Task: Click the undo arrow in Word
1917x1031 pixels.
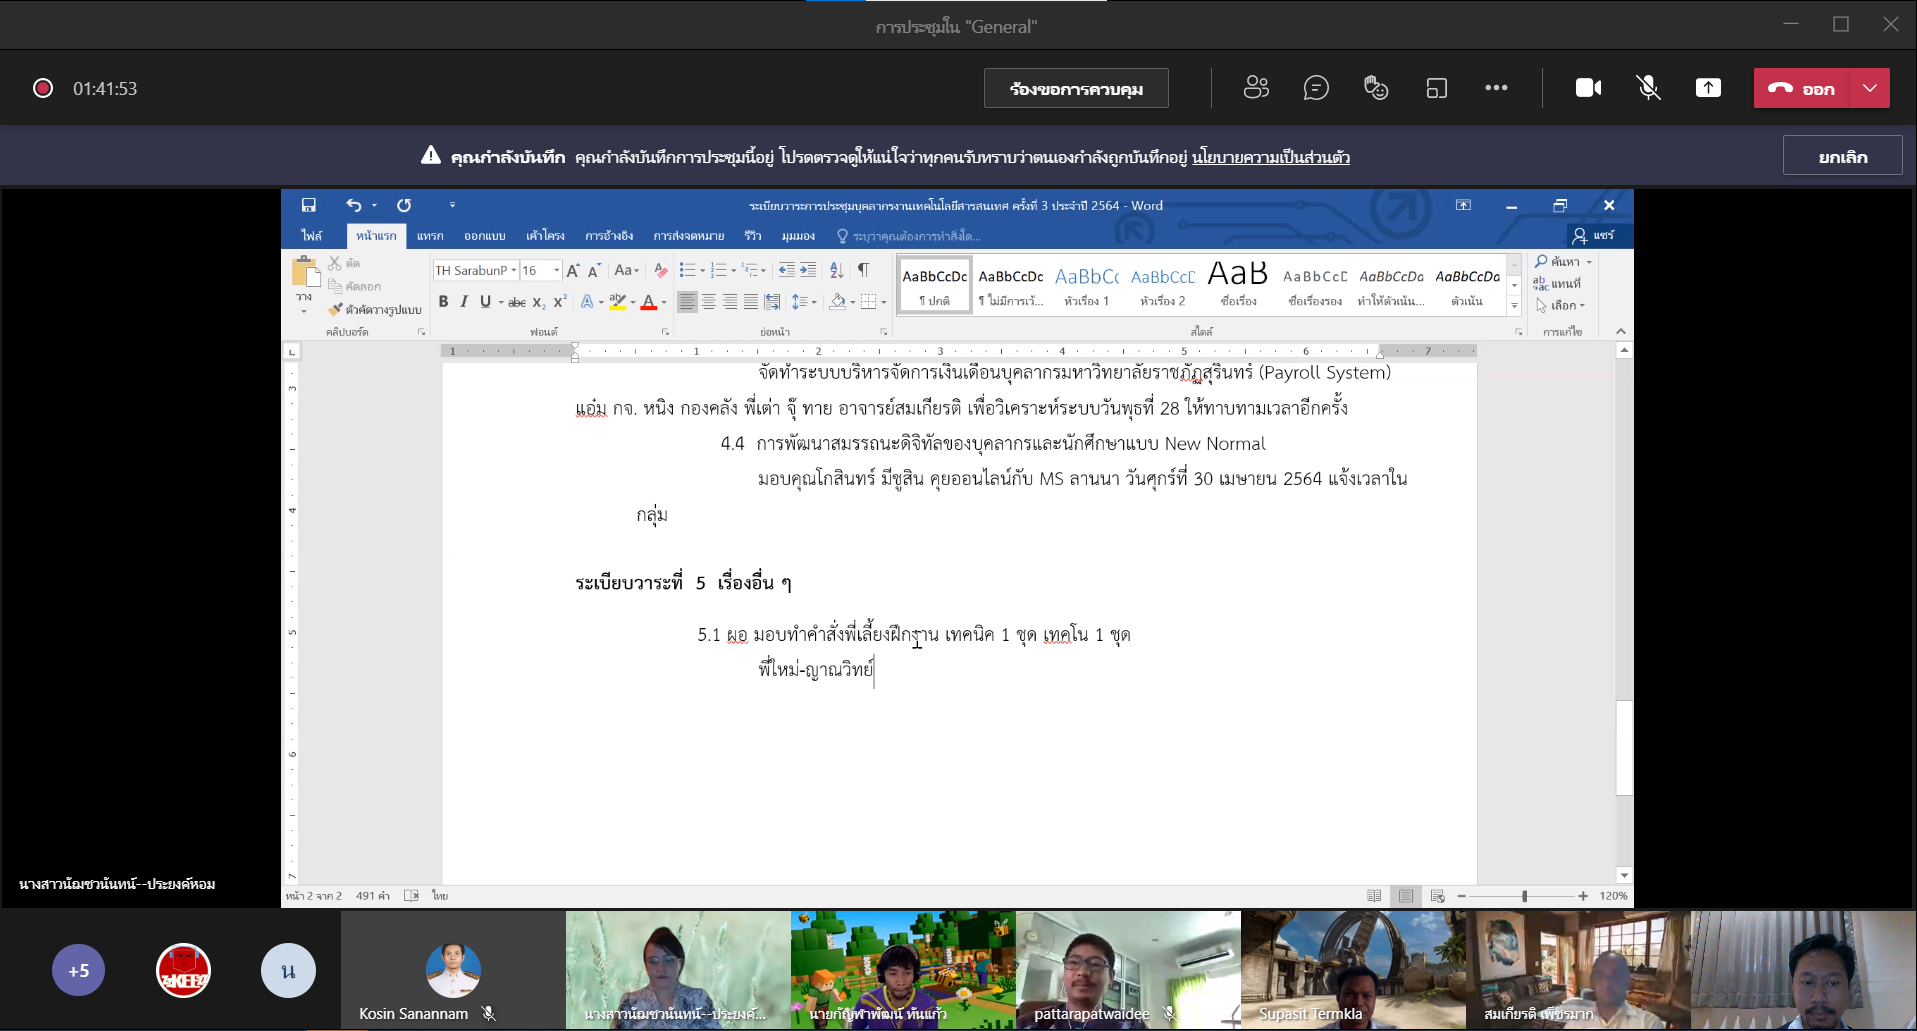Action: tap(354, 205)
